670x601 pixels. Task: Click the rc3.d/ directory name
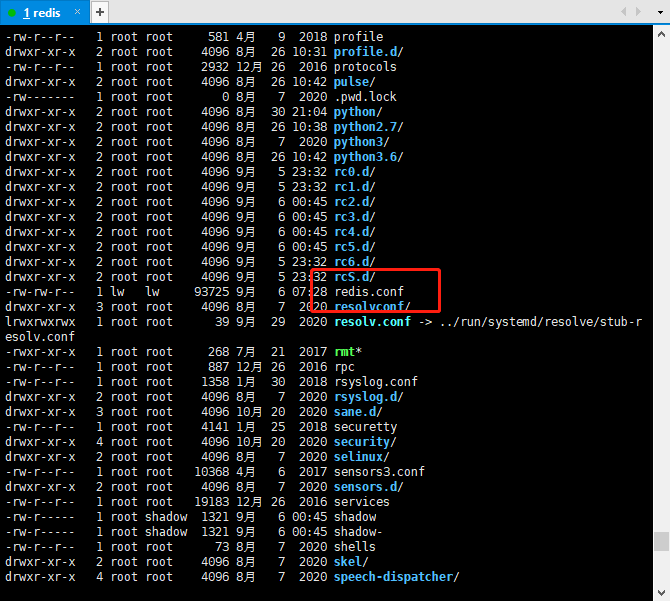[354, 217]
